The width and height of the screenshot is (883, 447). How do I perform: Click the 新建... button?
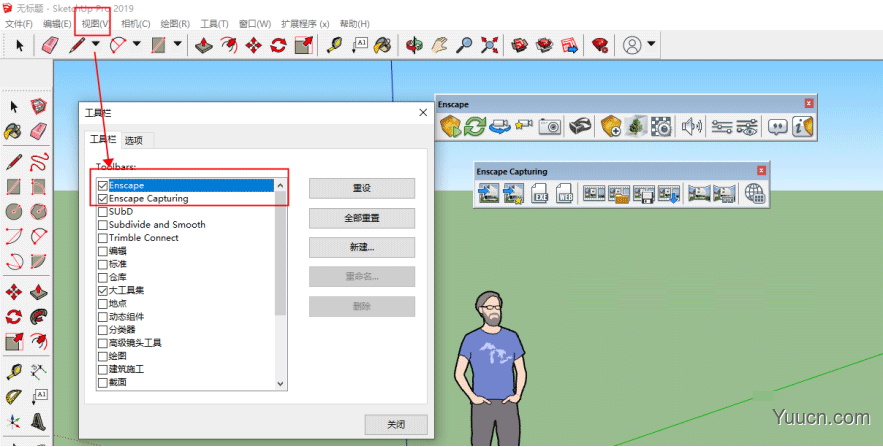coord(362,247)
